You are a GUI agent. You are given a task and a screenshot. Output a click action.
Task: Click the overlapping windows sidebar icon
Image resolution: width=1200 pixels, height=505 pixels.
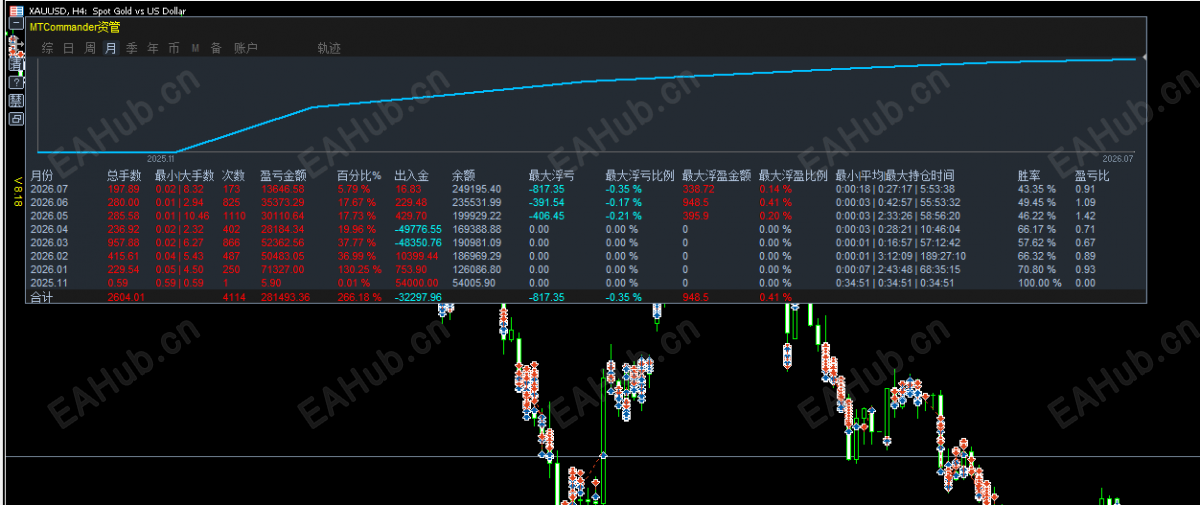(16, 119)
